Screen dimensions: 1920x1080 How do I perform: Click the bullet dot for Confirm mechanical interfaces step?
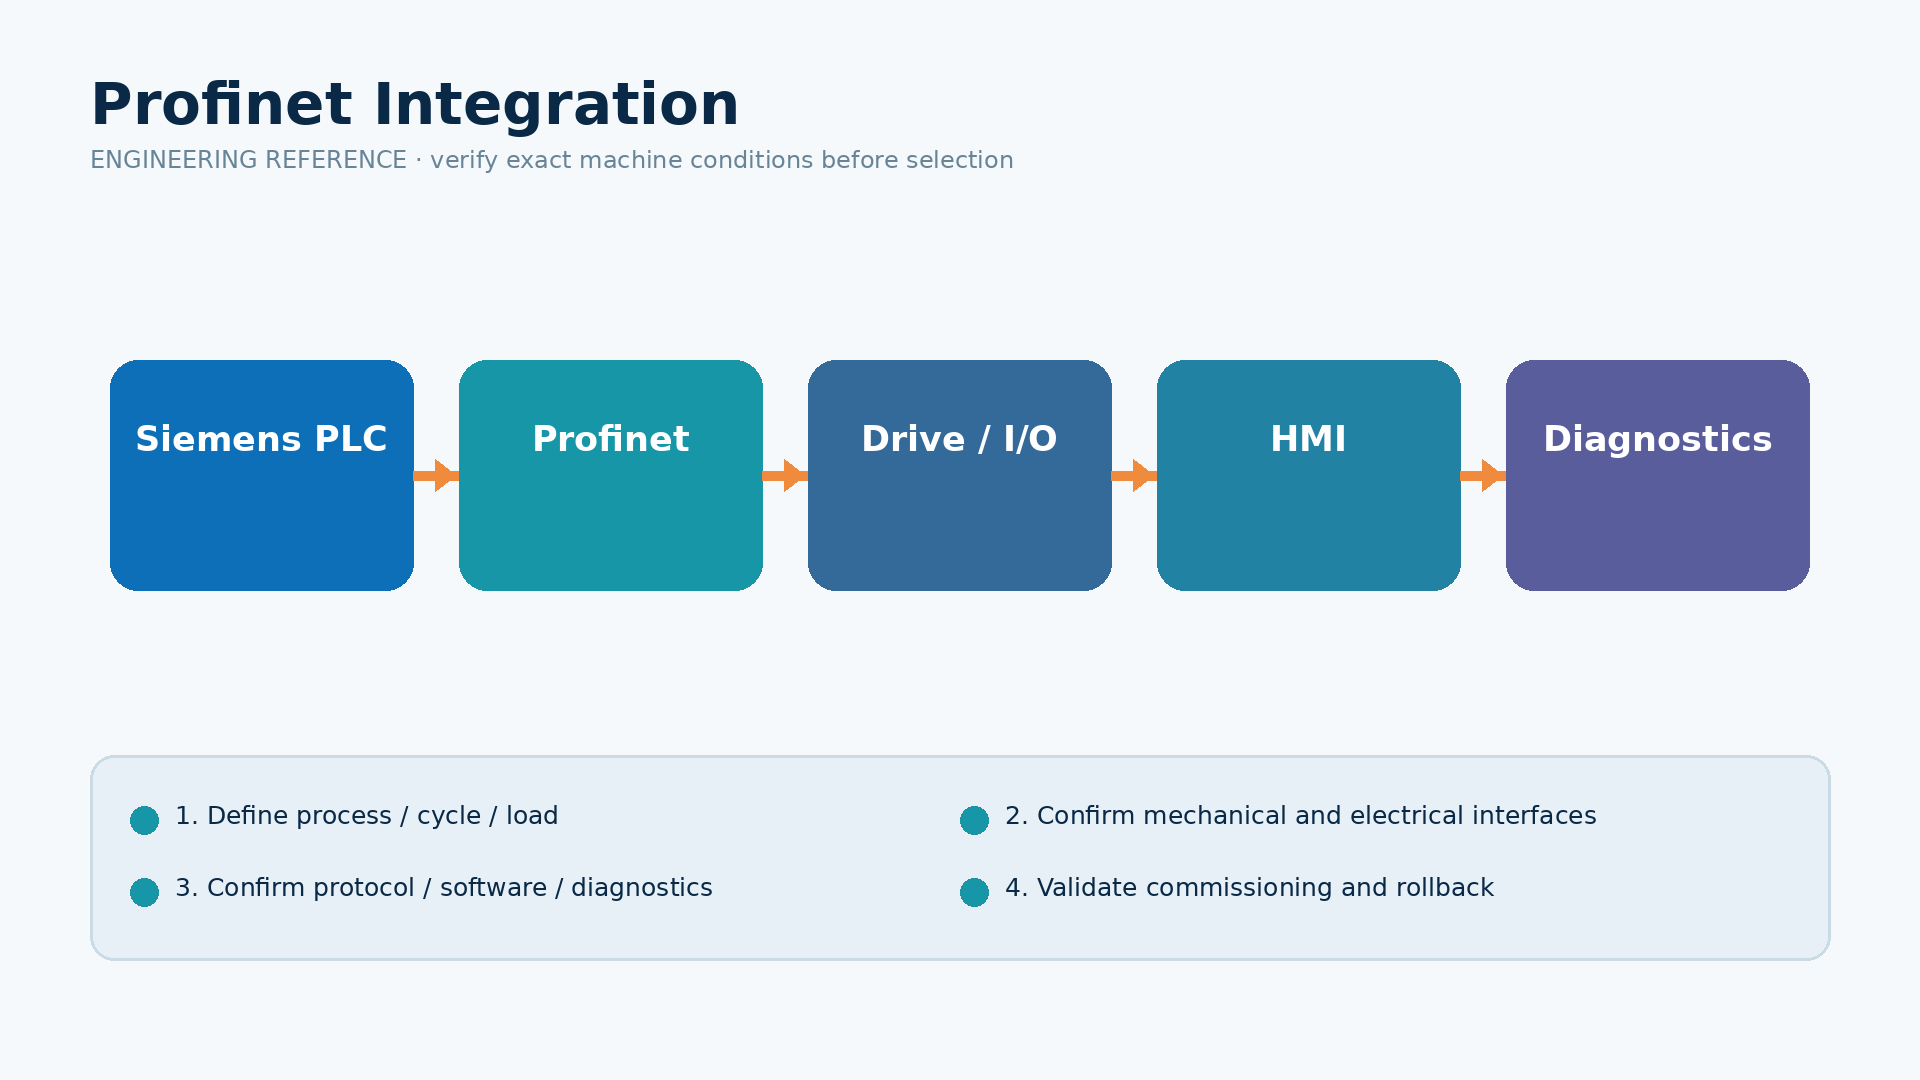click(x=974, y=820)
